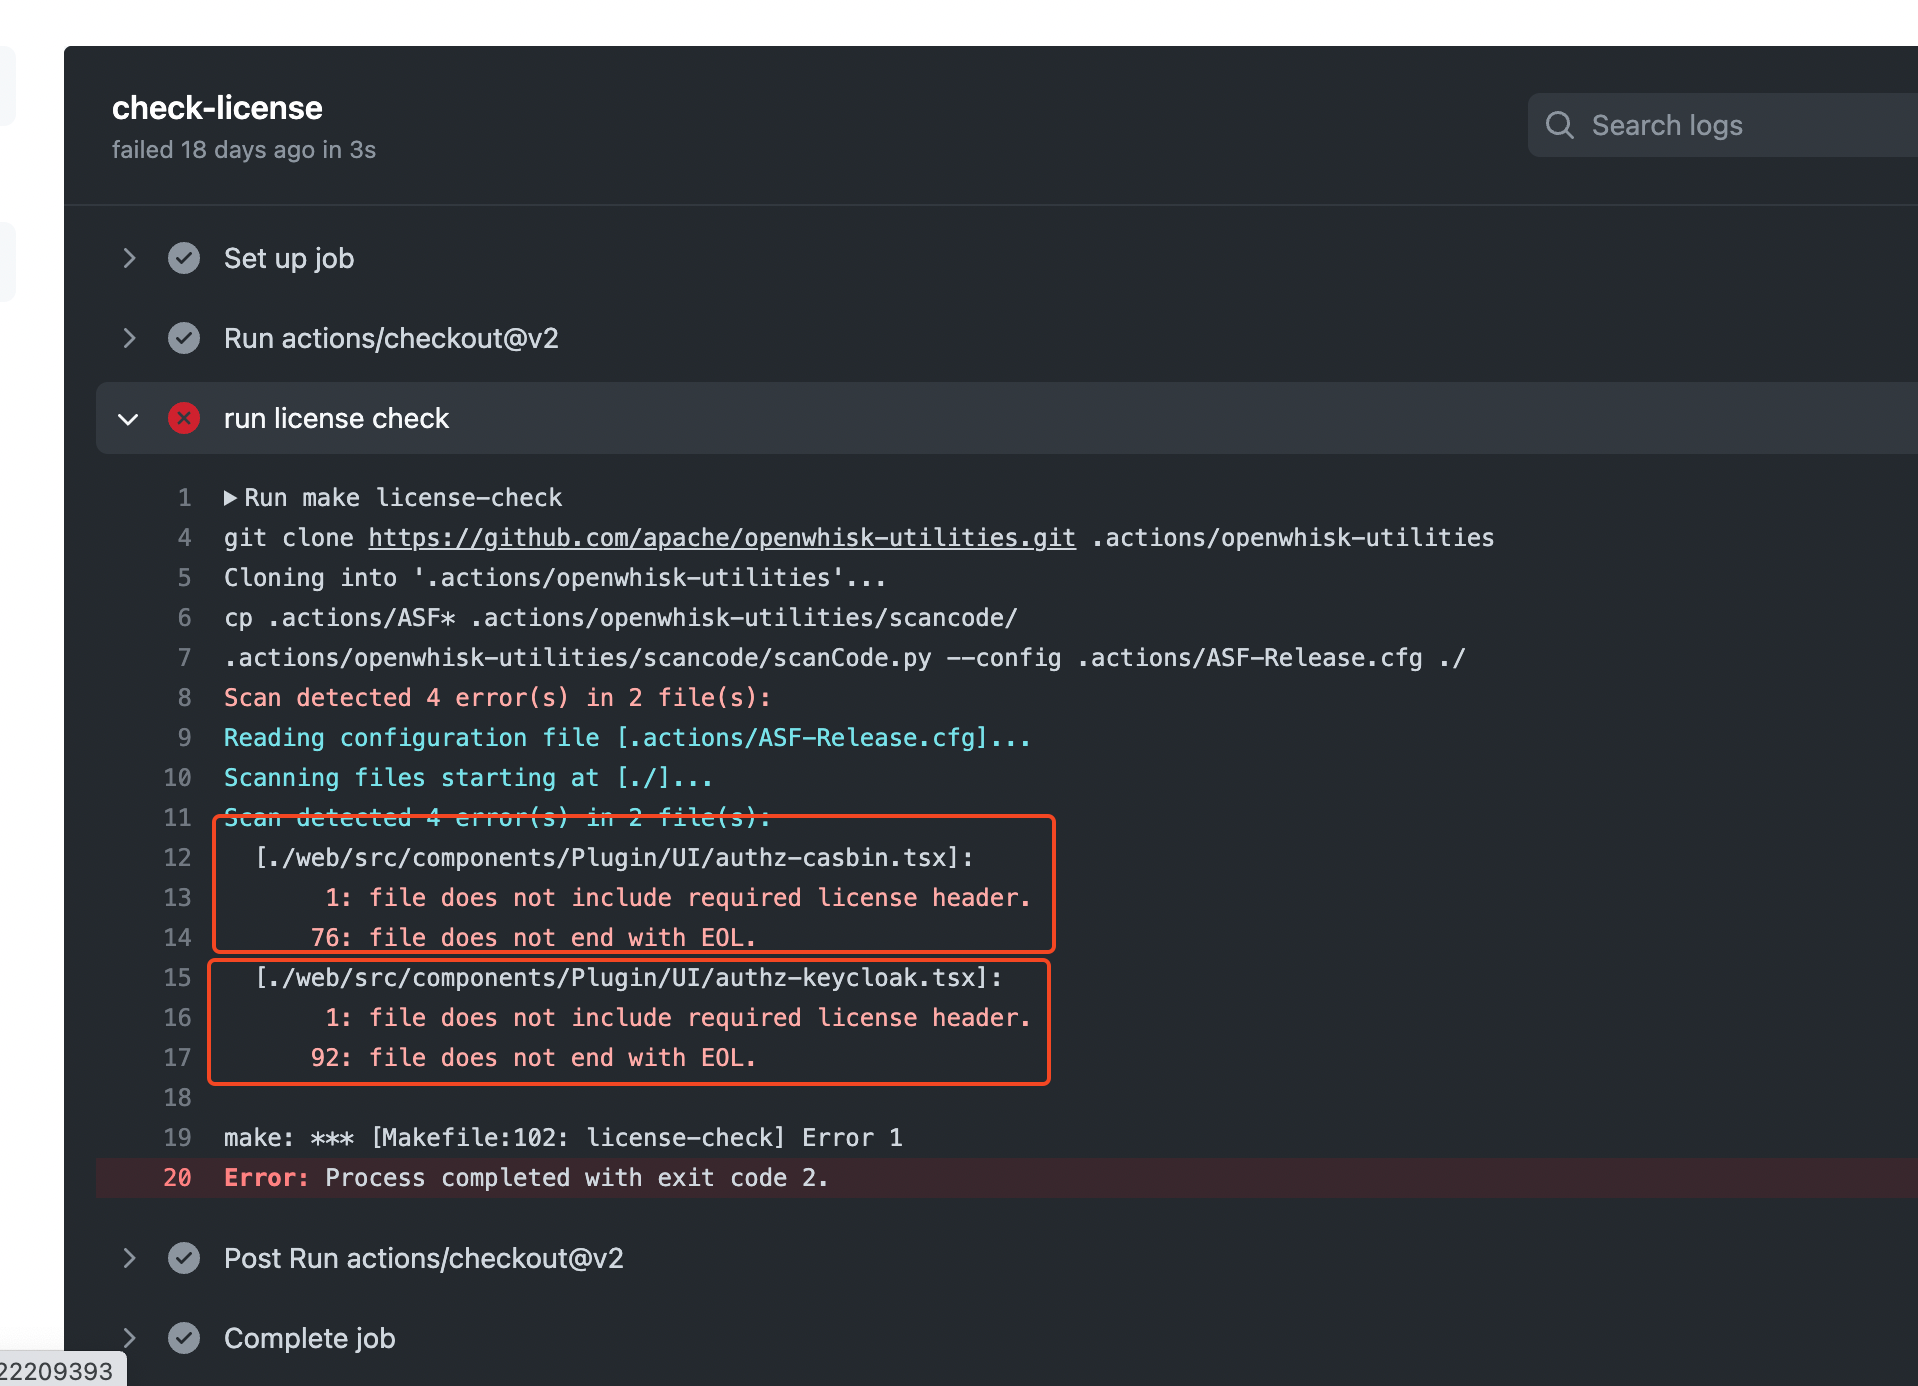Click log line number 15
1918x1386 pixels.
click(x=177, y=978)
